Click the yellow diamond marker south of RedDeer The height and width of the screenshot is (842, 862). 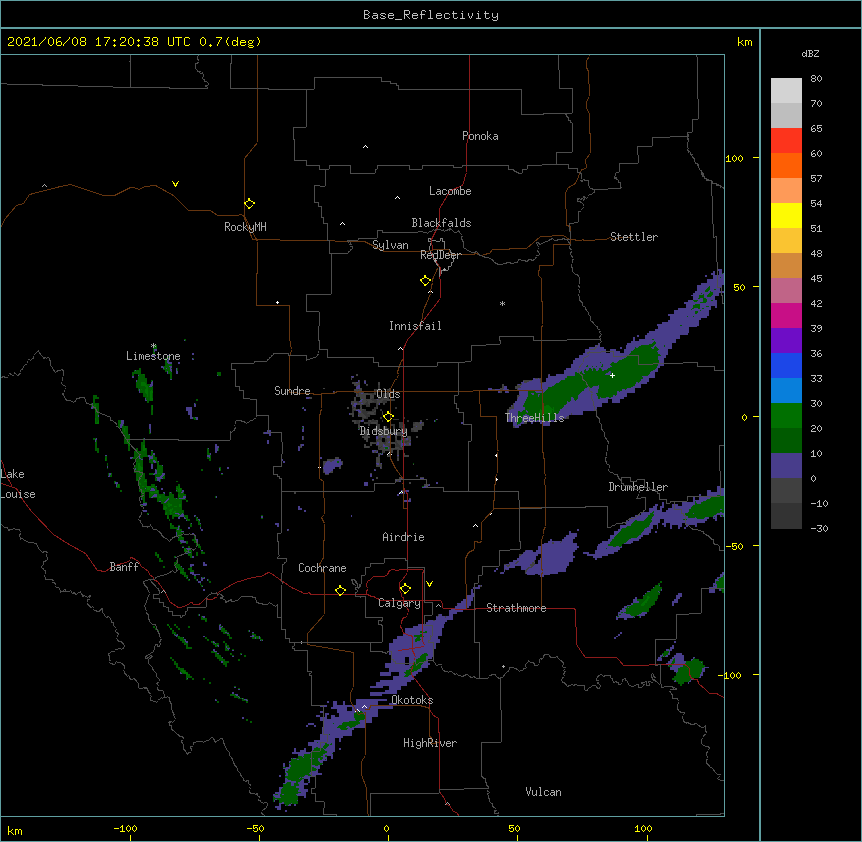[425, 281]
